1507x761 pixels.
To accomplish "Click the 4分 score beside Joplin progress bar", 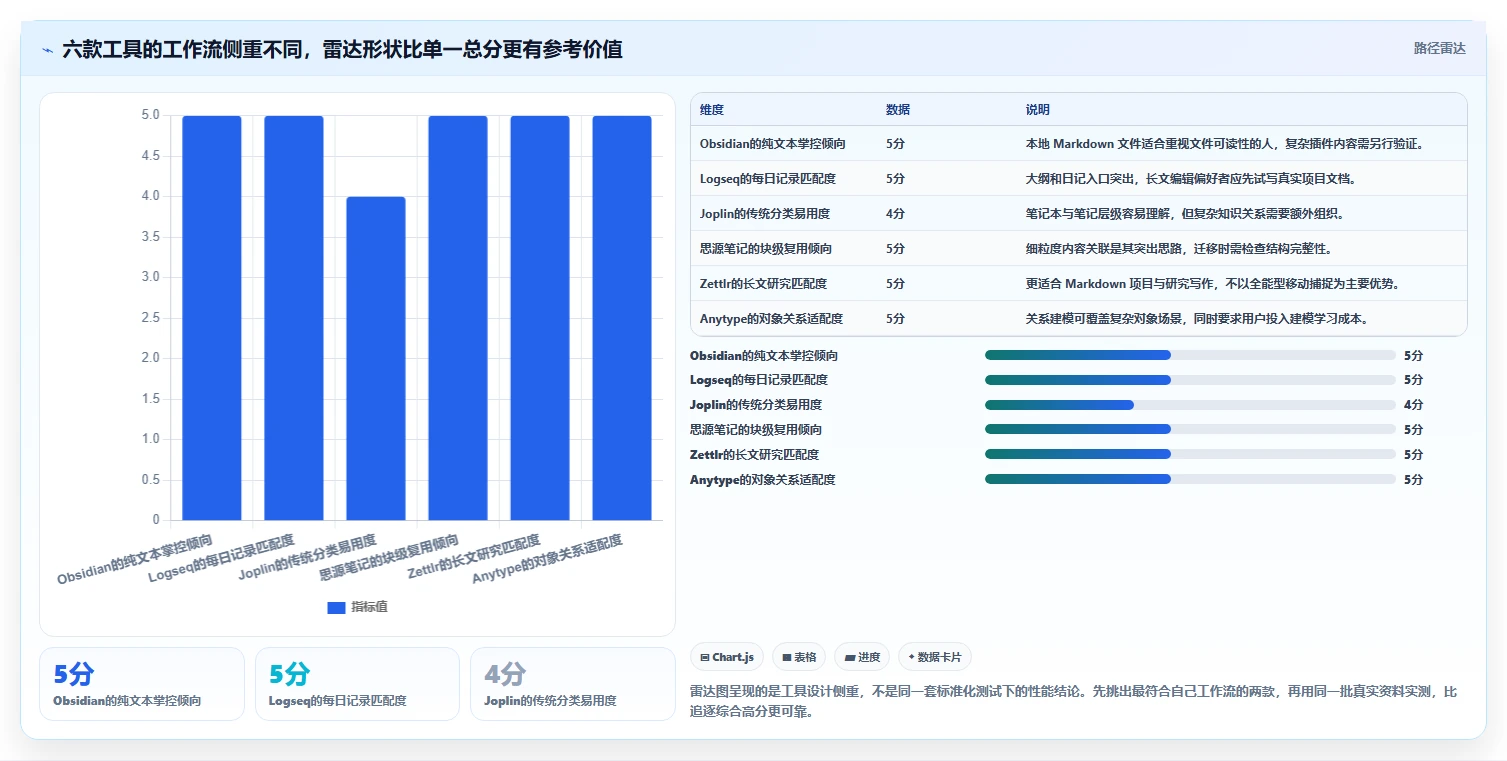I will click(1413, 405).
